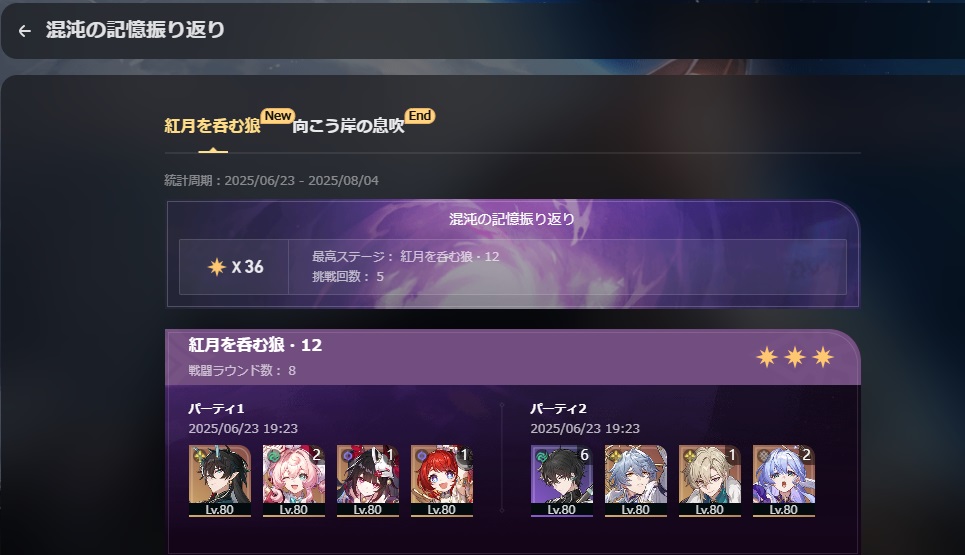The height and width of the screenshot is (555, 965).
Task: Switch to 紅月を呑む狼 tab
Action: click(x=212, y=126)
